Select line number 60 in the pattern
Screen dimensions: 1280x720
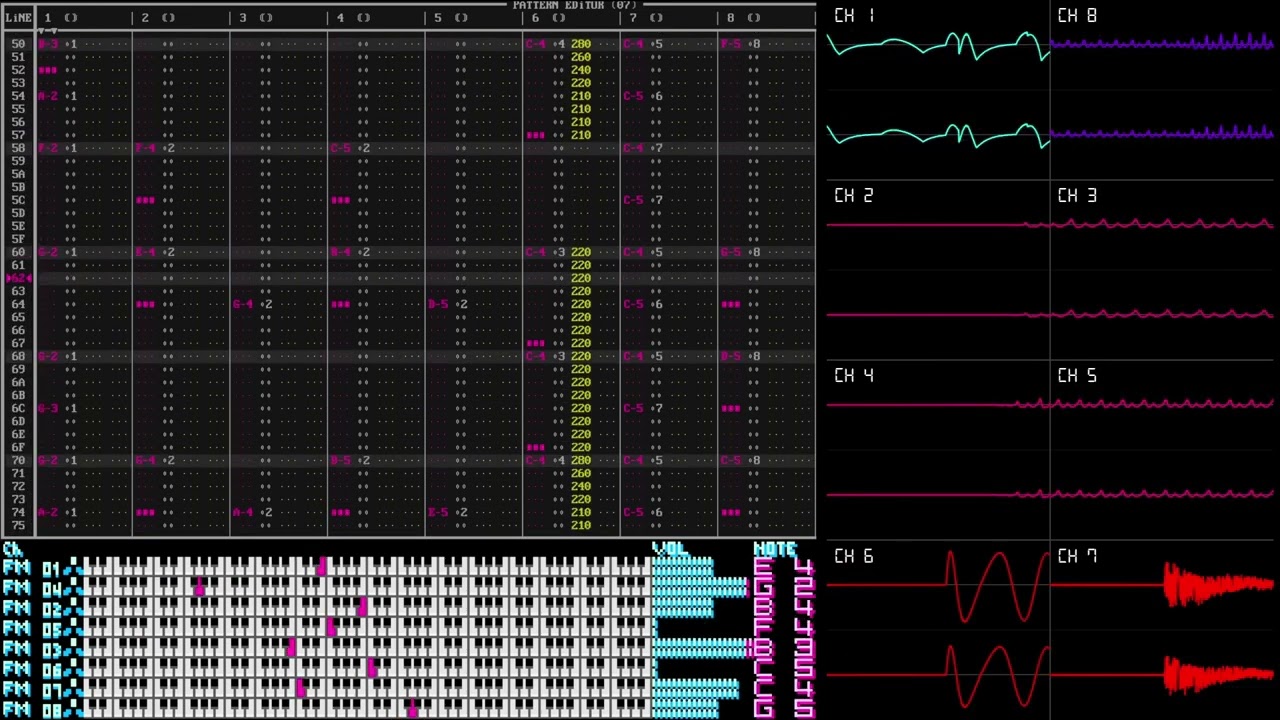click(x=18, y=252)
